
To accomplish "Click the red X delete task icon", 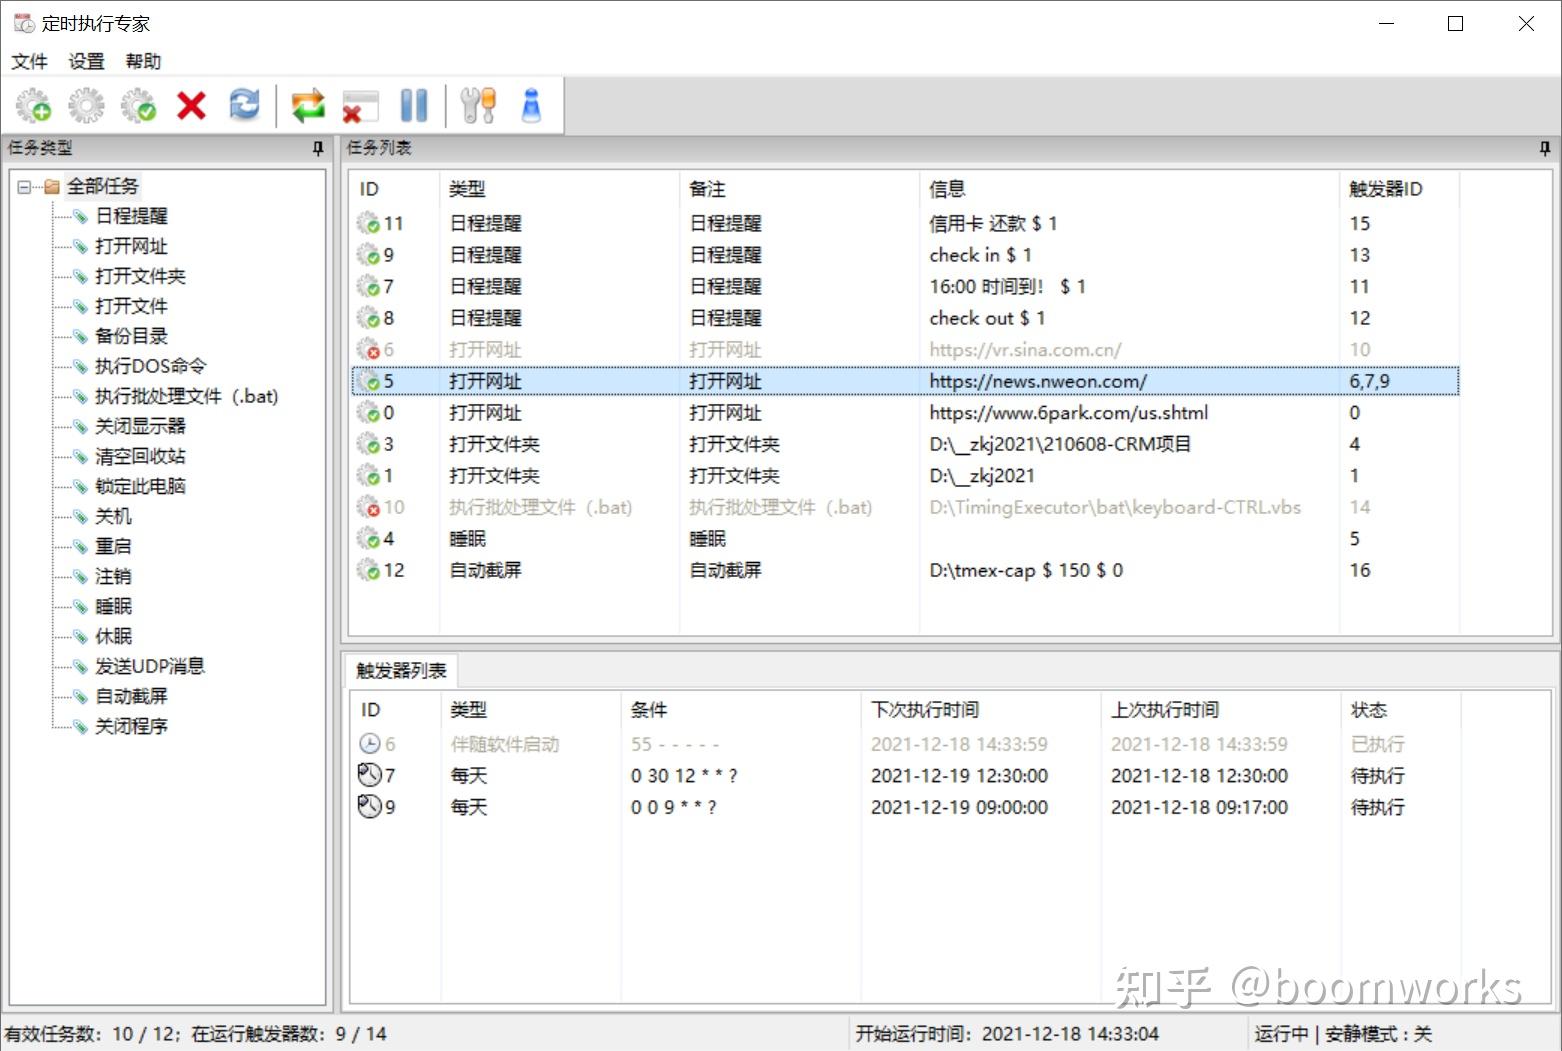I will click(191, 105).
